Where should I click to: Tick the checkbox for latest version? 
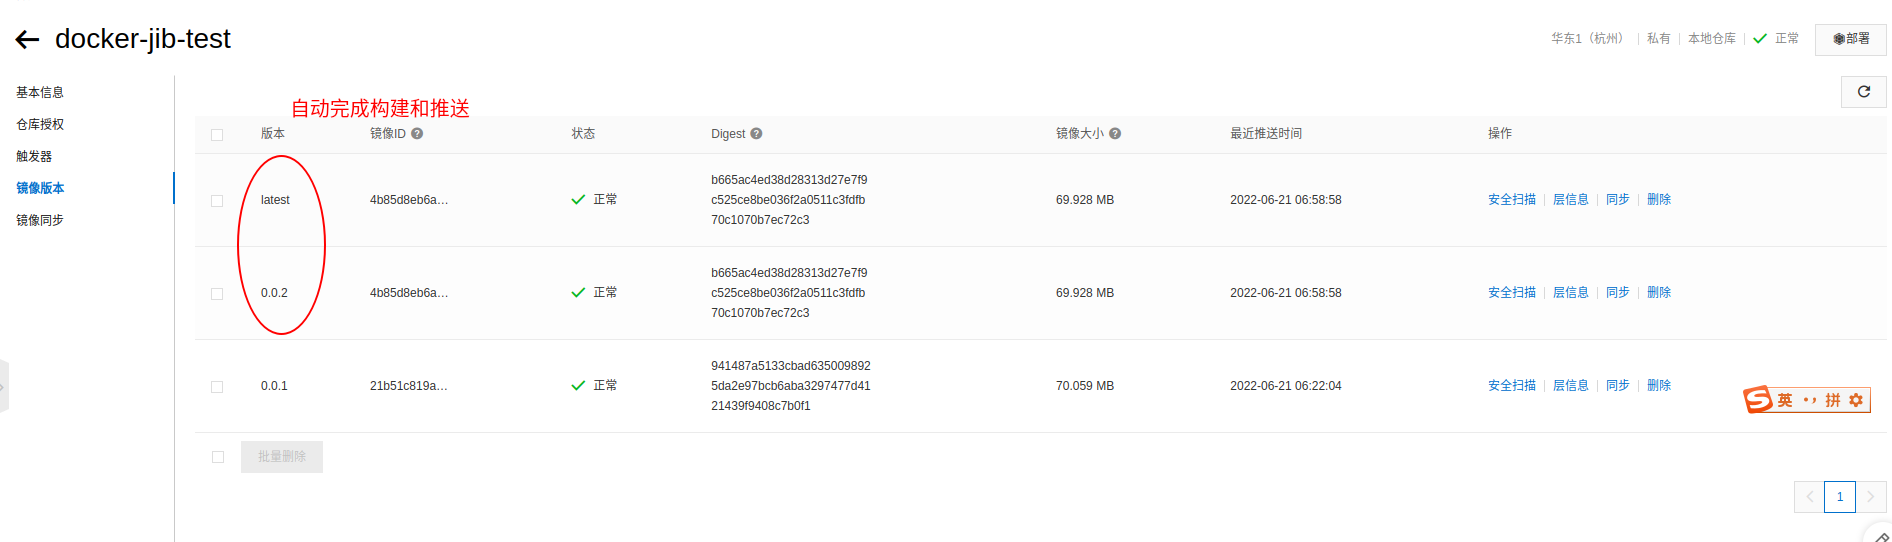click(217, 201)
